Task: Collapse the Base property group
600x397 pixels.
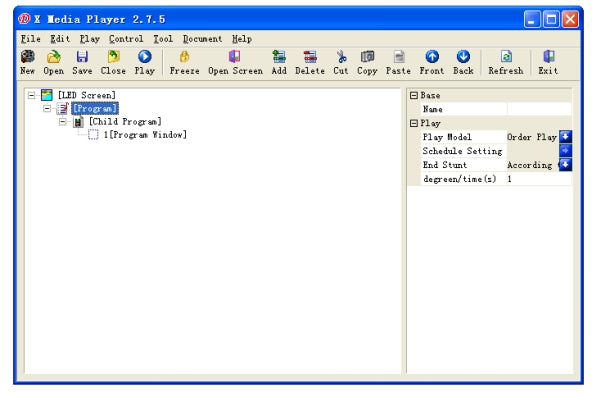Action: (414, 95)
